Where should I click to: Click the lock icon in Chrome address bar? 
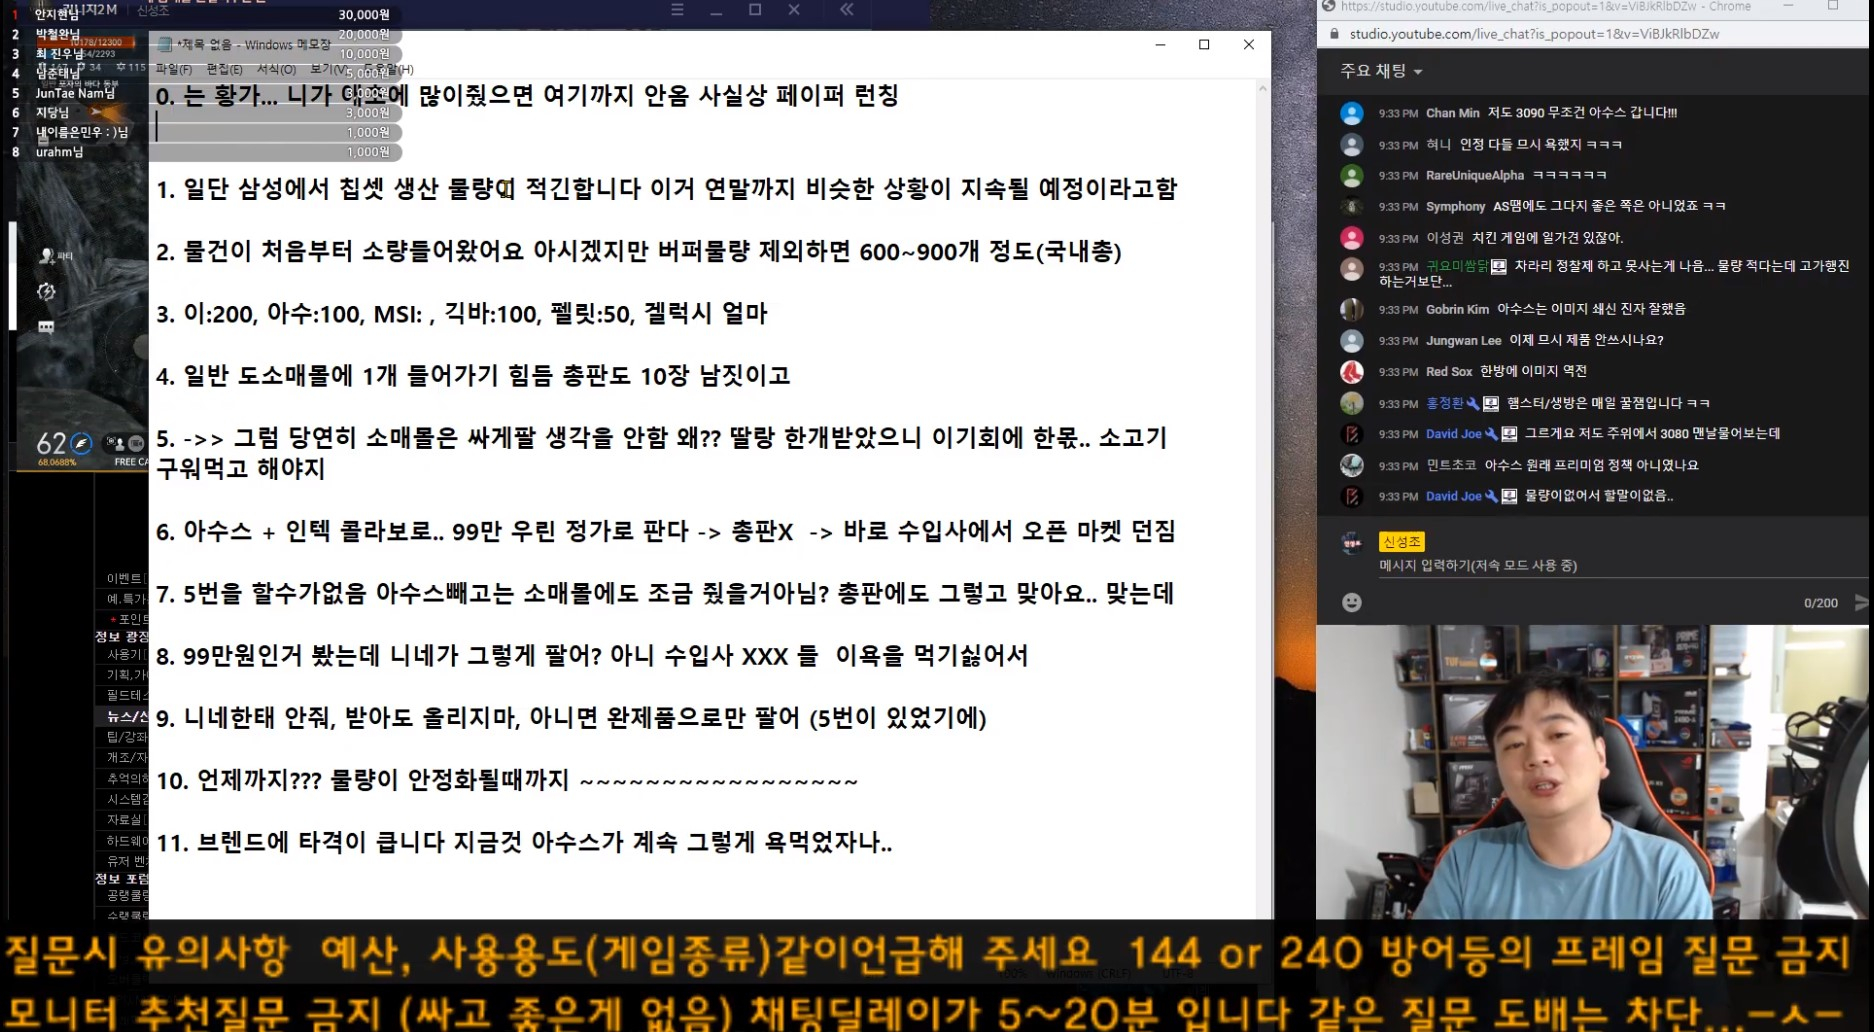coord(1333,34)
